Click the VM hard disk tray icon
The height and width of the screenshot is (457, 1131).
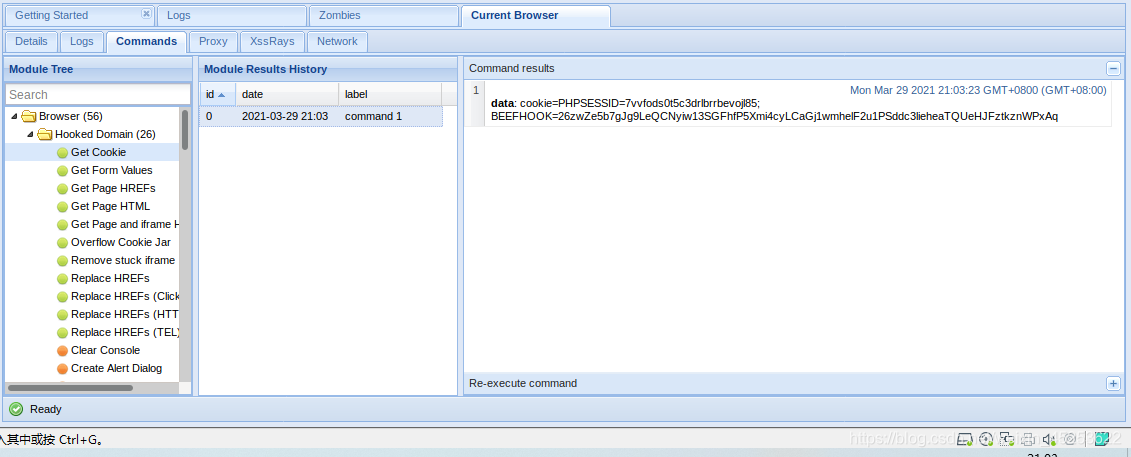(965, 439)
